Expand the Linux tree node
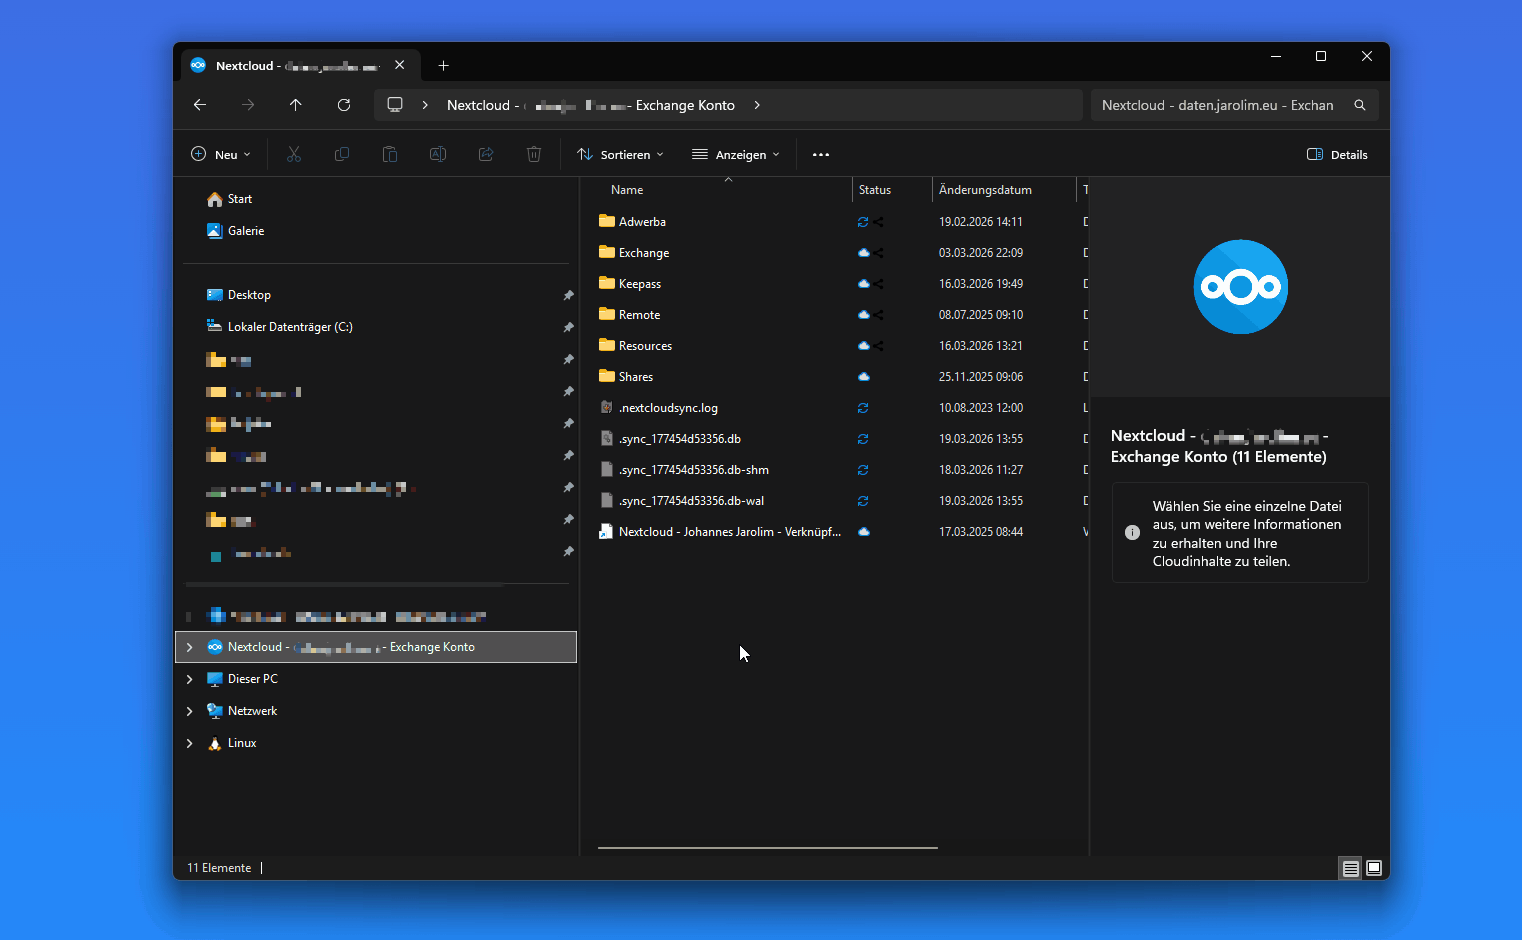This screenshot has width=1522, height=940. click(x=190, y=743)
